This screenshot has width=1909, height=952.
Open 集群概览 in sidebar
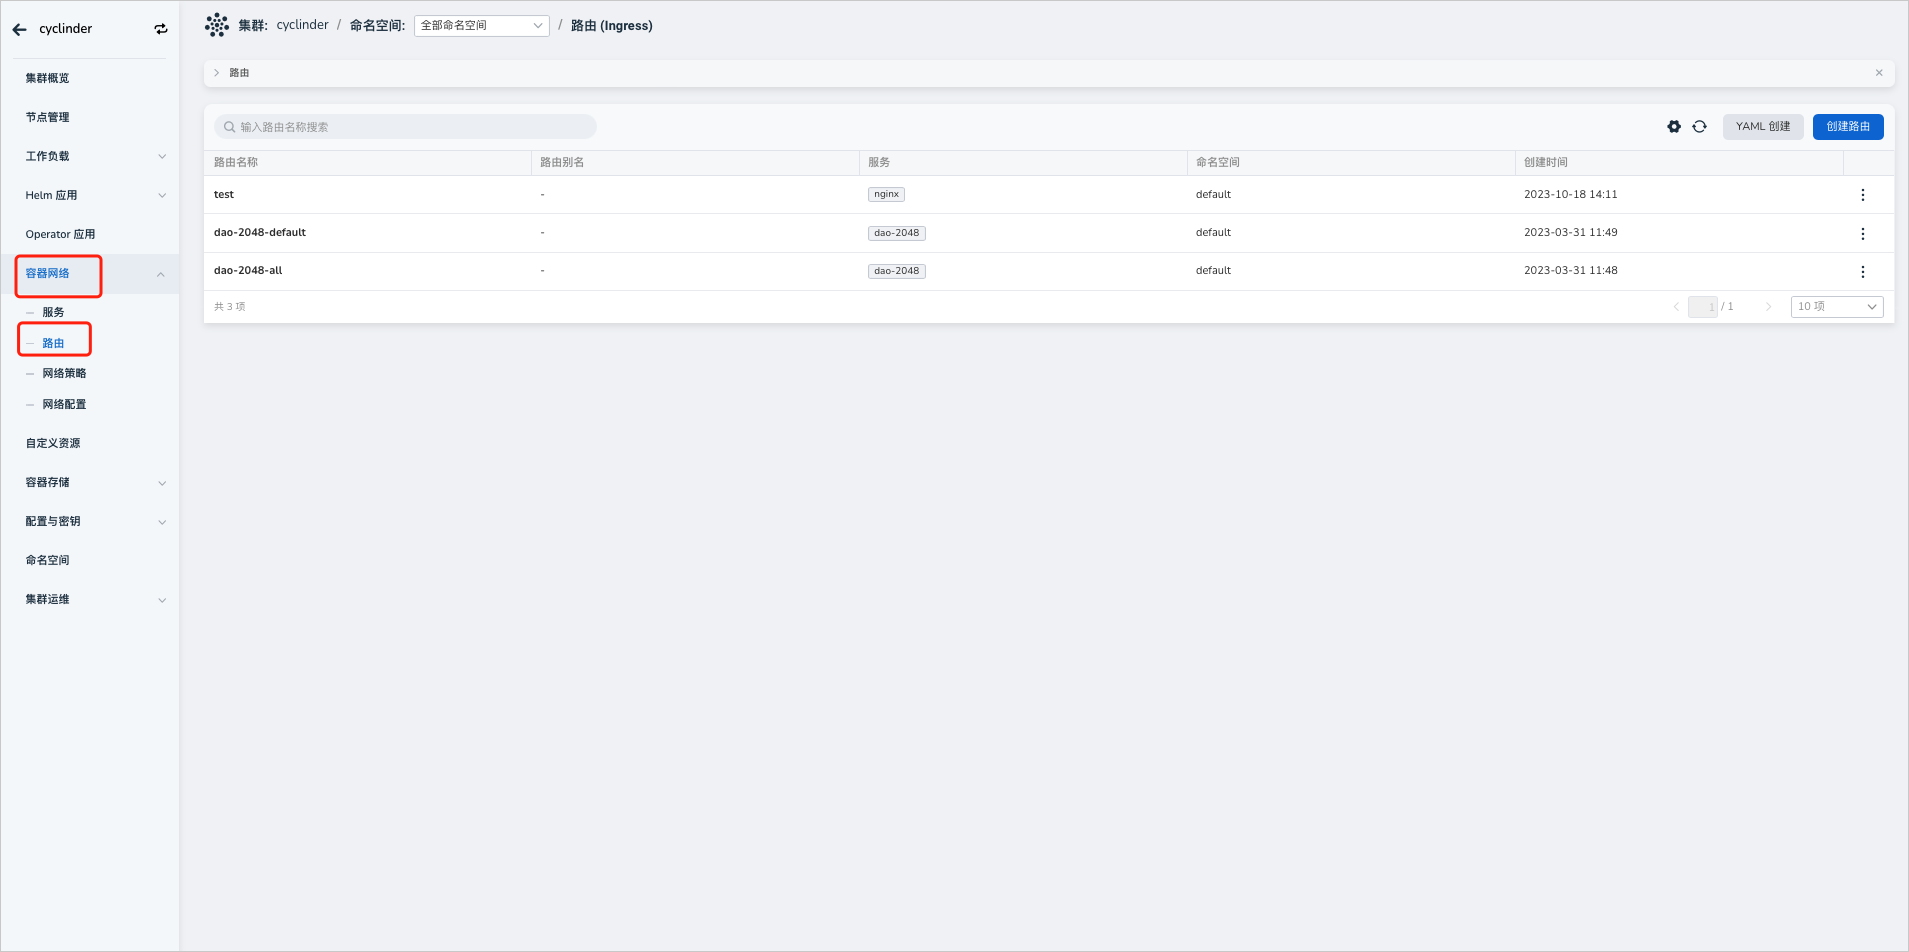point(47,78)
